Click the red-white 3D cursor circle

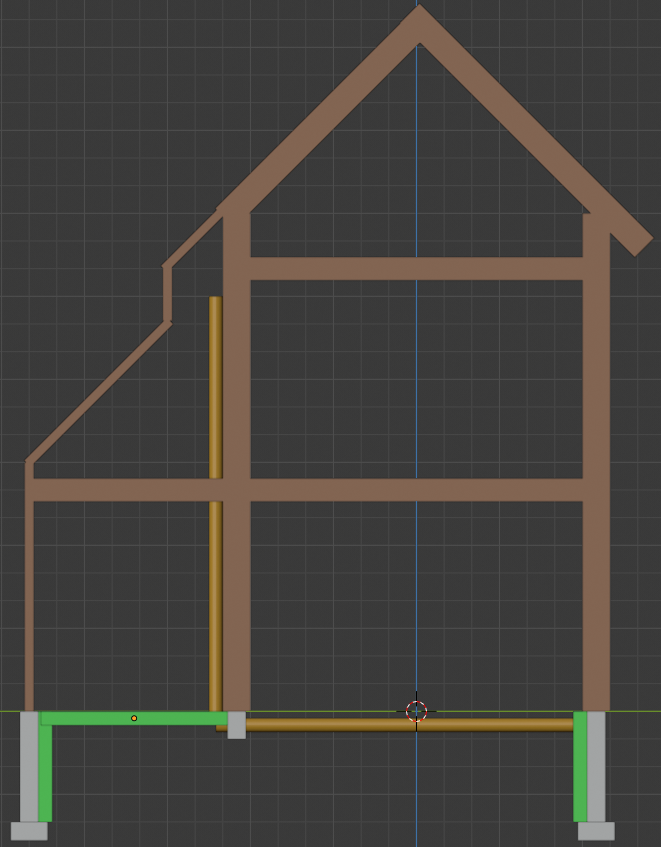pos(416,711)
